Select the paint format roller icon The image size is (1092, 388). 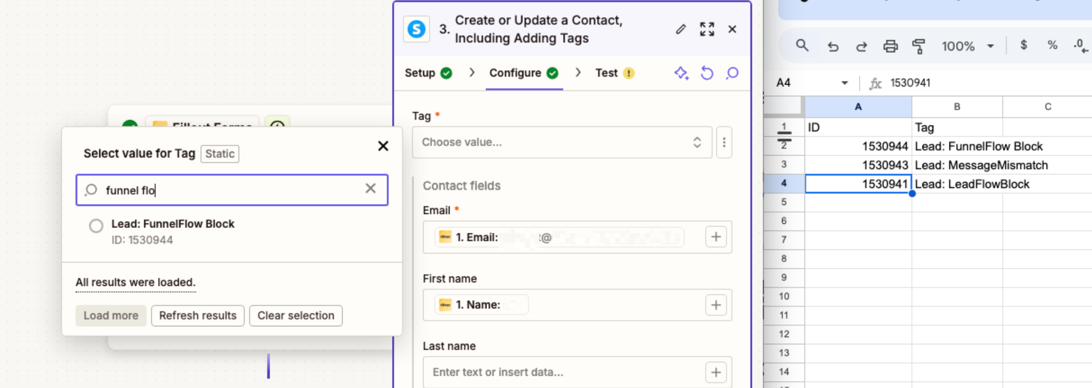(x=919, y=46)
